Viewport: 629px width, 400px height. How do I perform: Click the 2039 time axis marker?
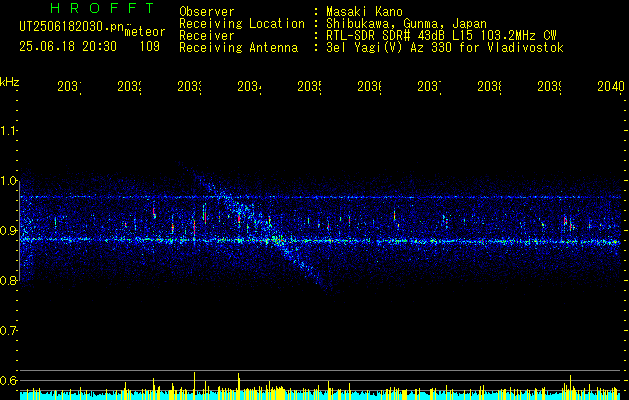pyautogui.click(x=550, y=86)
